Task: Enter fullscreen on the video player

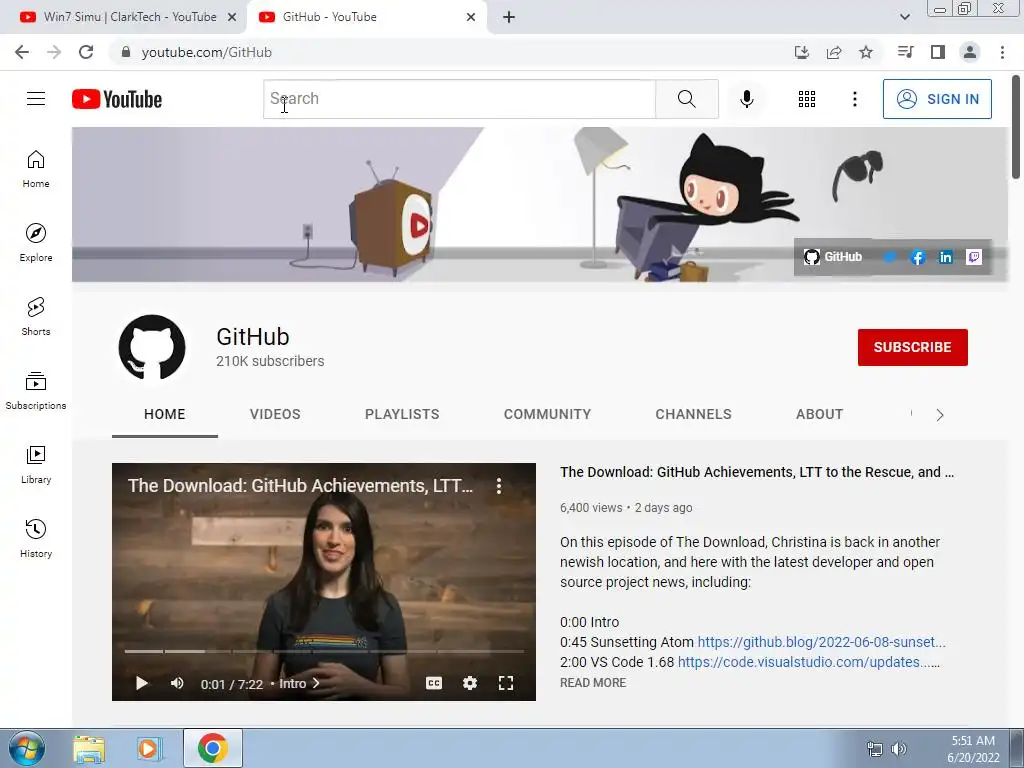Action: click(505, 683)
